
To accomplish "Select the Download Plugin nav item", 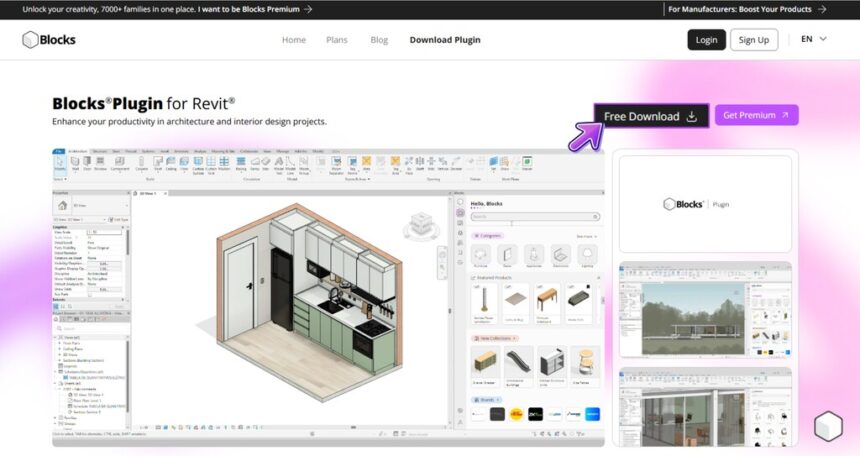I will 445,40.
